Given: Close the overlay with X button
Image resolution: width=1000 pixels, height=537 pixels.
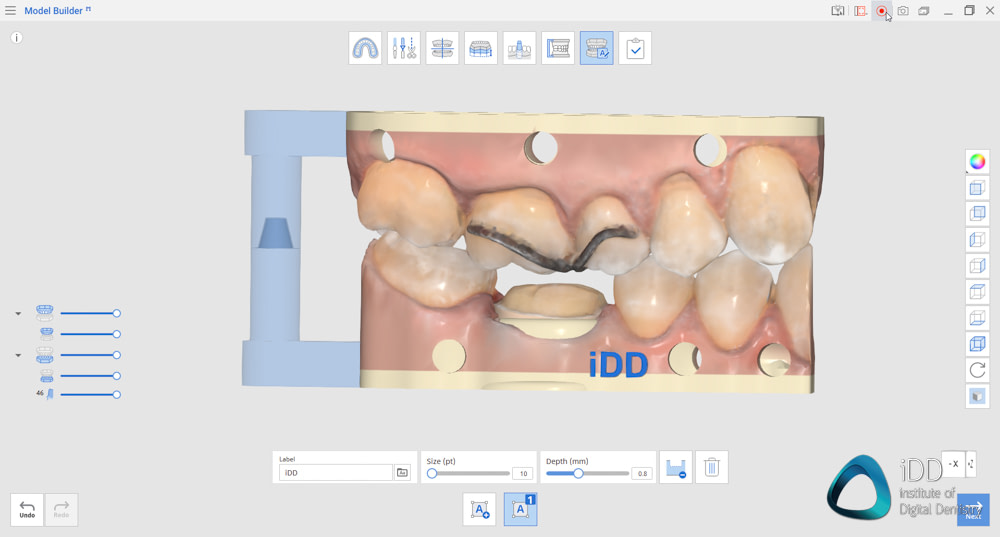Looking at the screenshot, I should [x=953, y=464].
